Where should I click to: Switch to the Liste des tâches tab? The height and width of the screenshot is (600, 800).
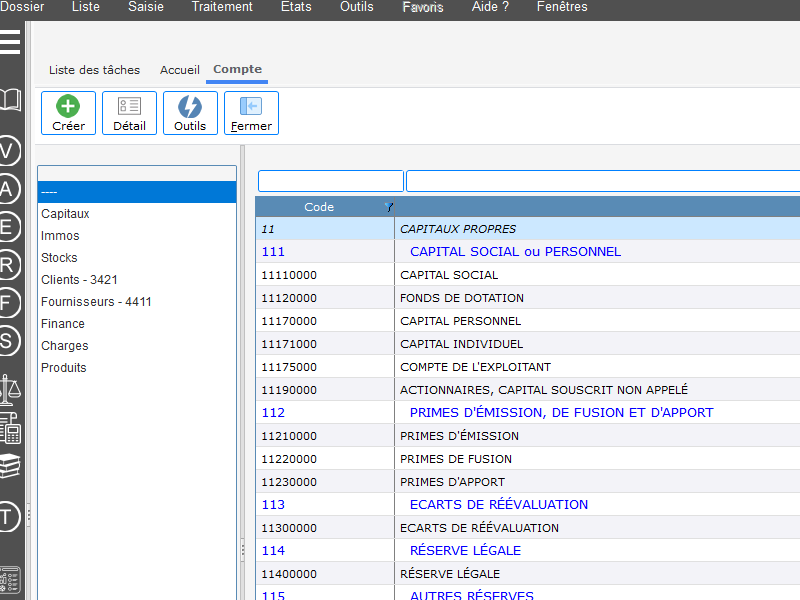pos(94,70)
